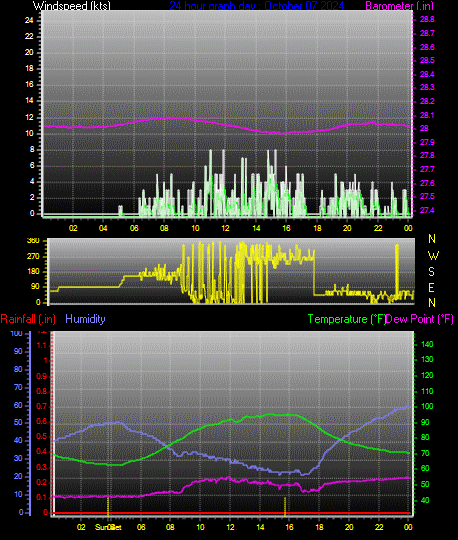Viewport: 458px width, 540px height.
Task: Click the W compass direction label
Action: point(433,256)
